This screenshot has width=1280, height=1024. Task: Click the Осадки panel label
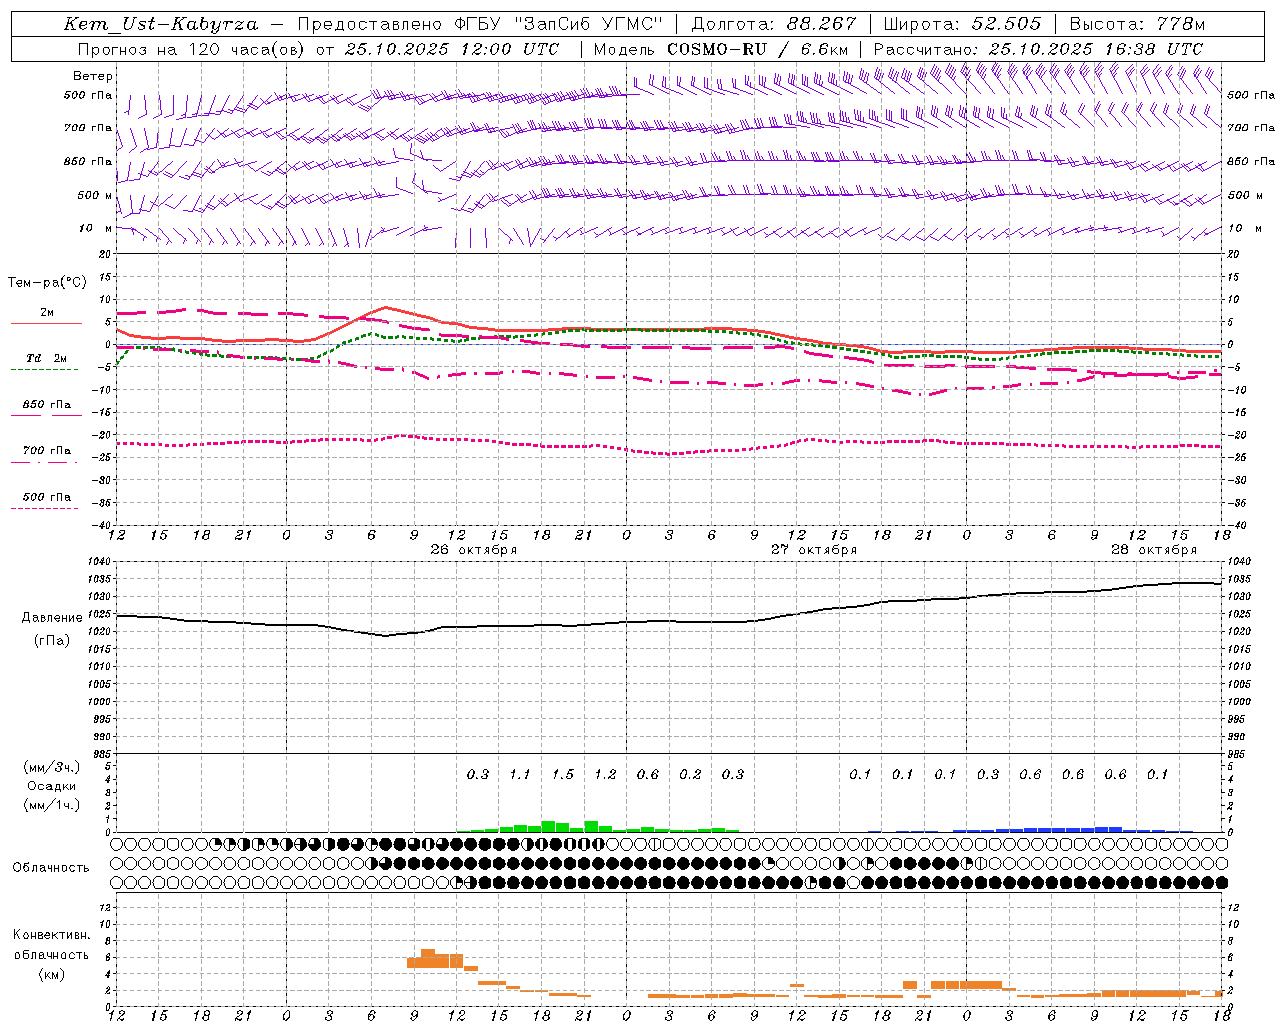click(51, 787)
